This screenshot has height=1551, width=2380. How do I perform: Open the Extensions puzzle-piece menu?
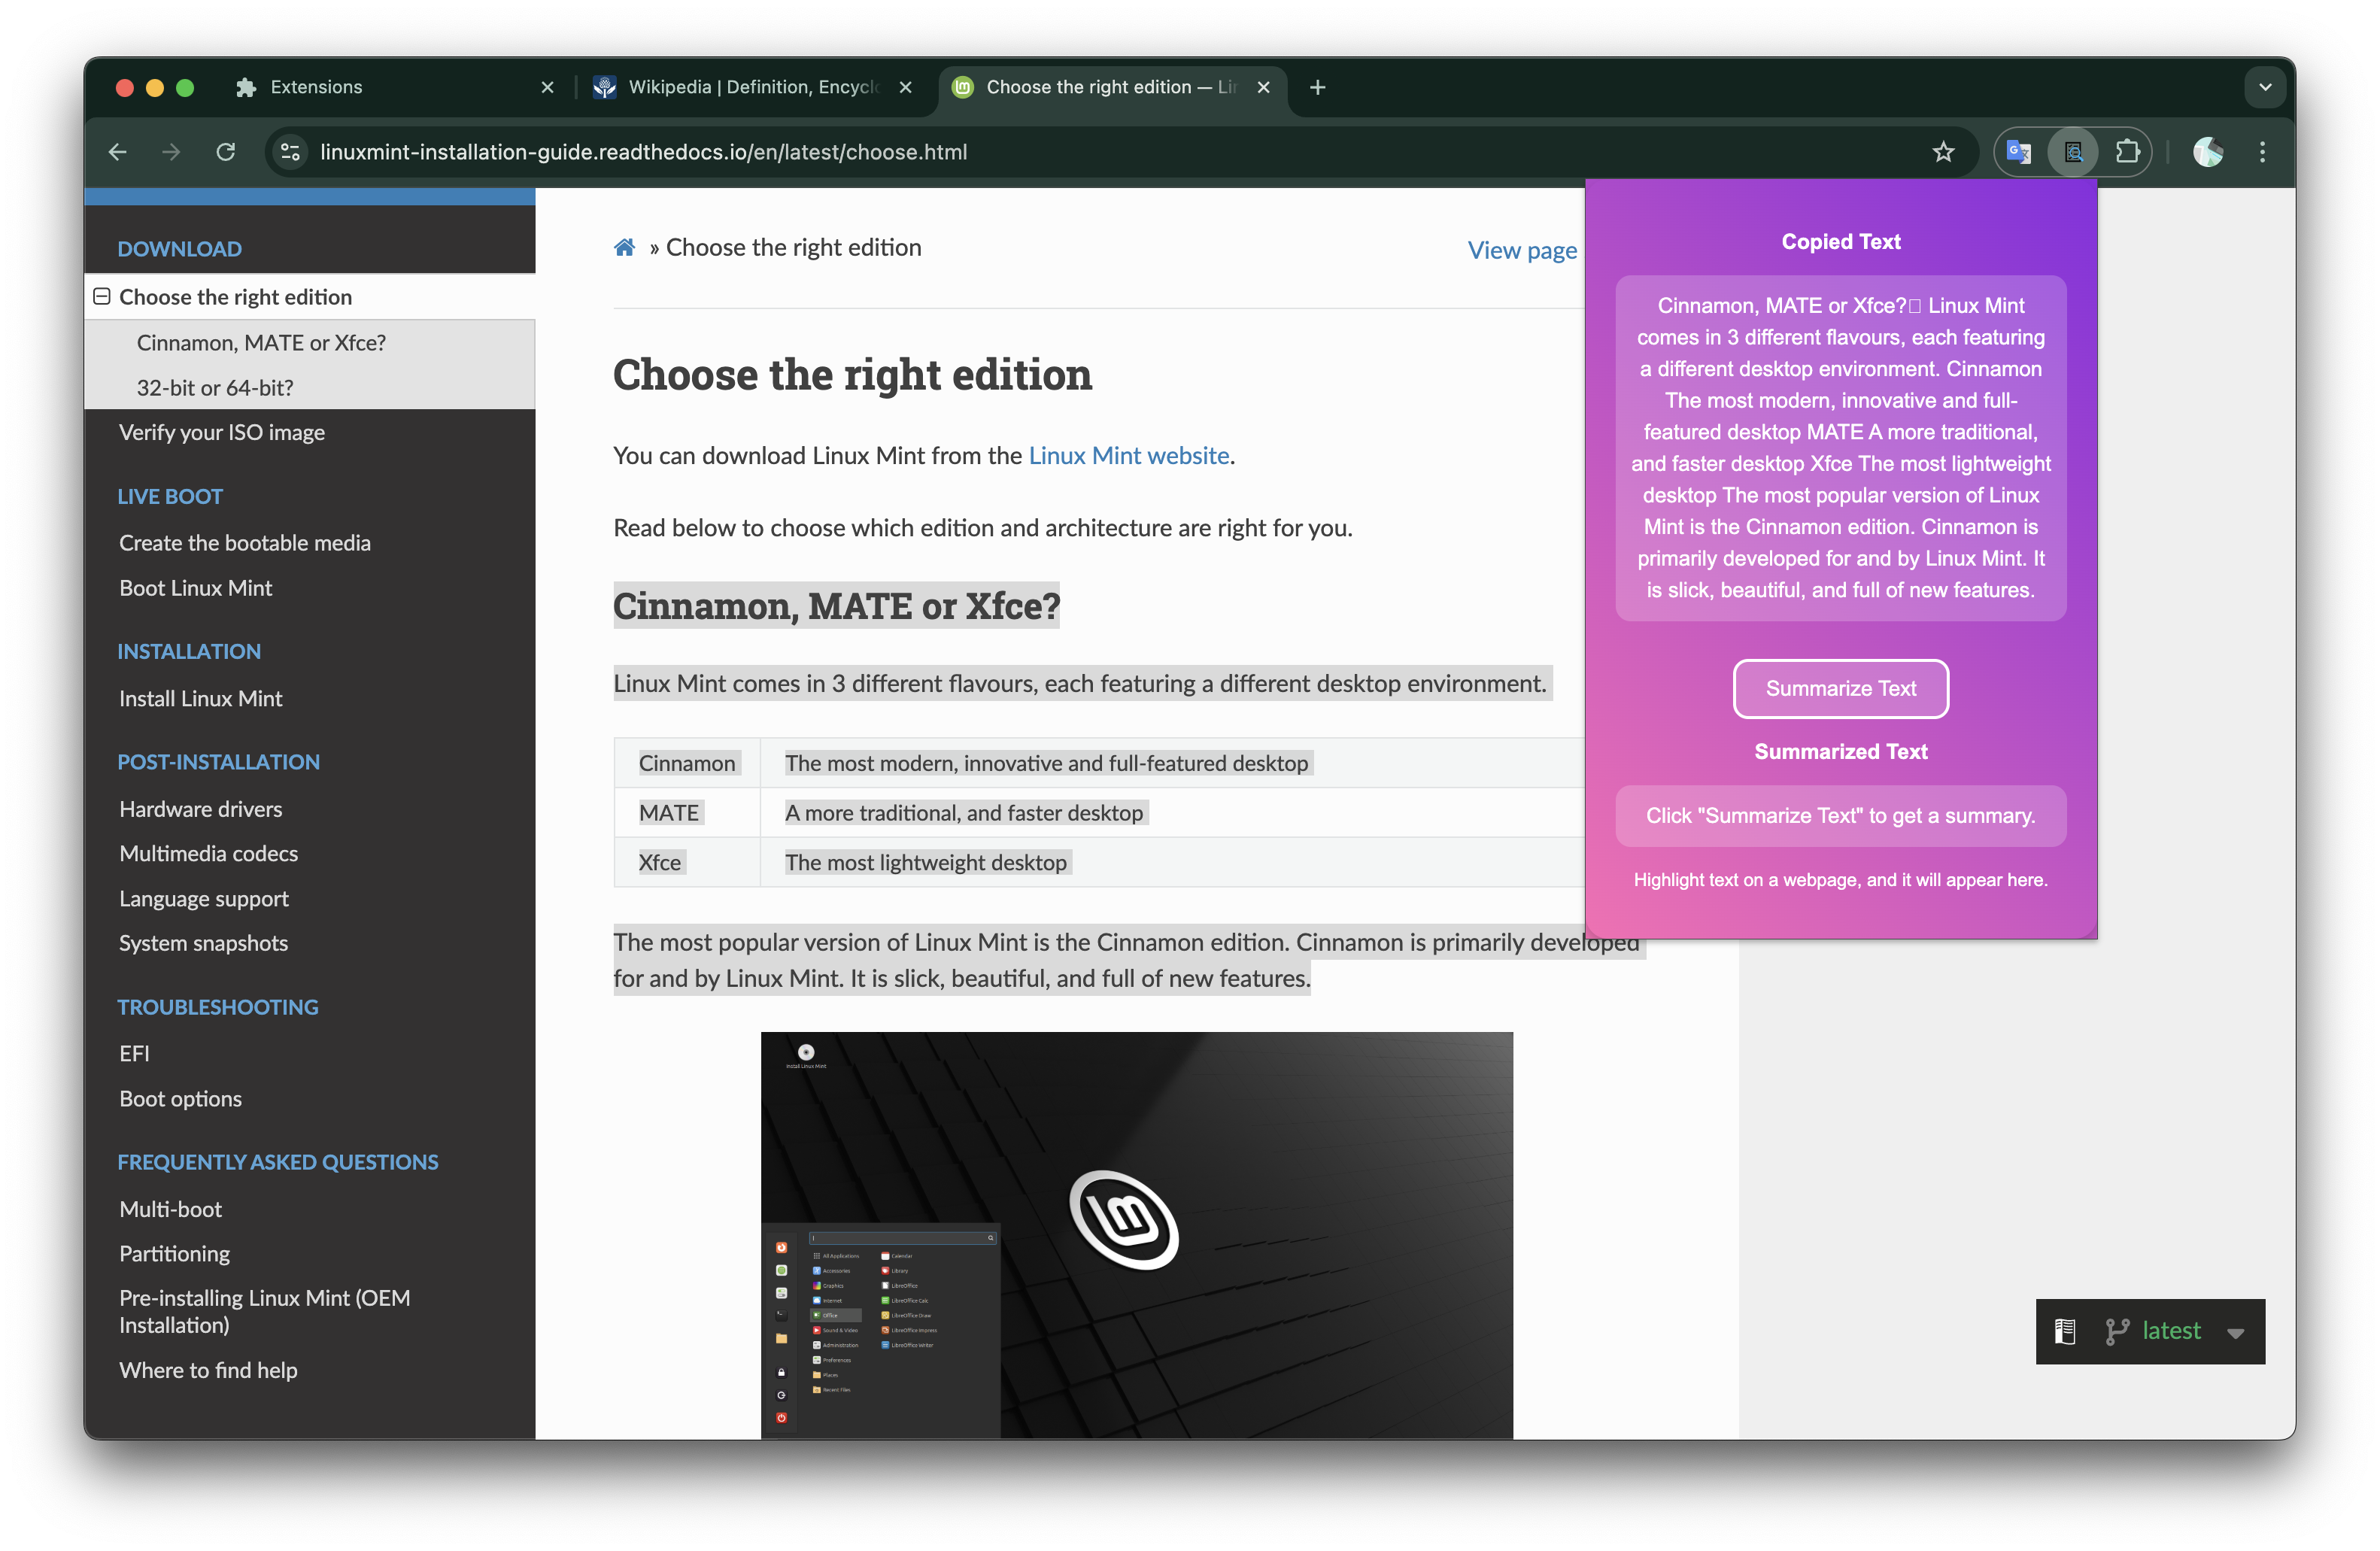point(2127,152)
